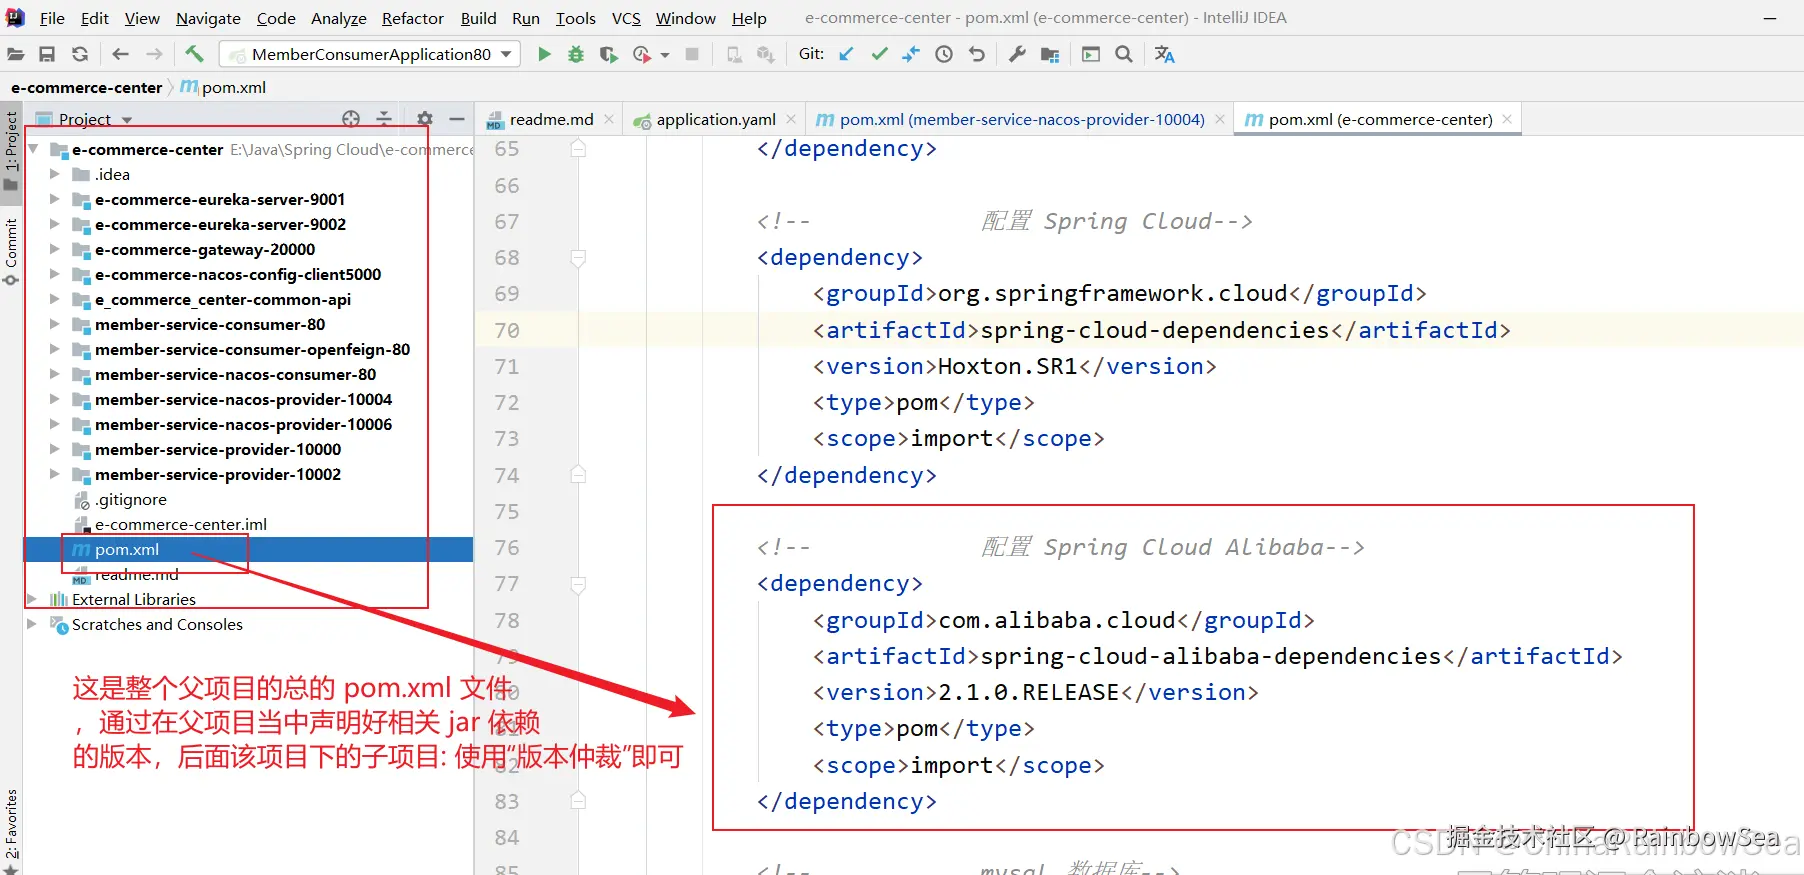Open the File menu
1804x875 pixels.
[52, 18]
